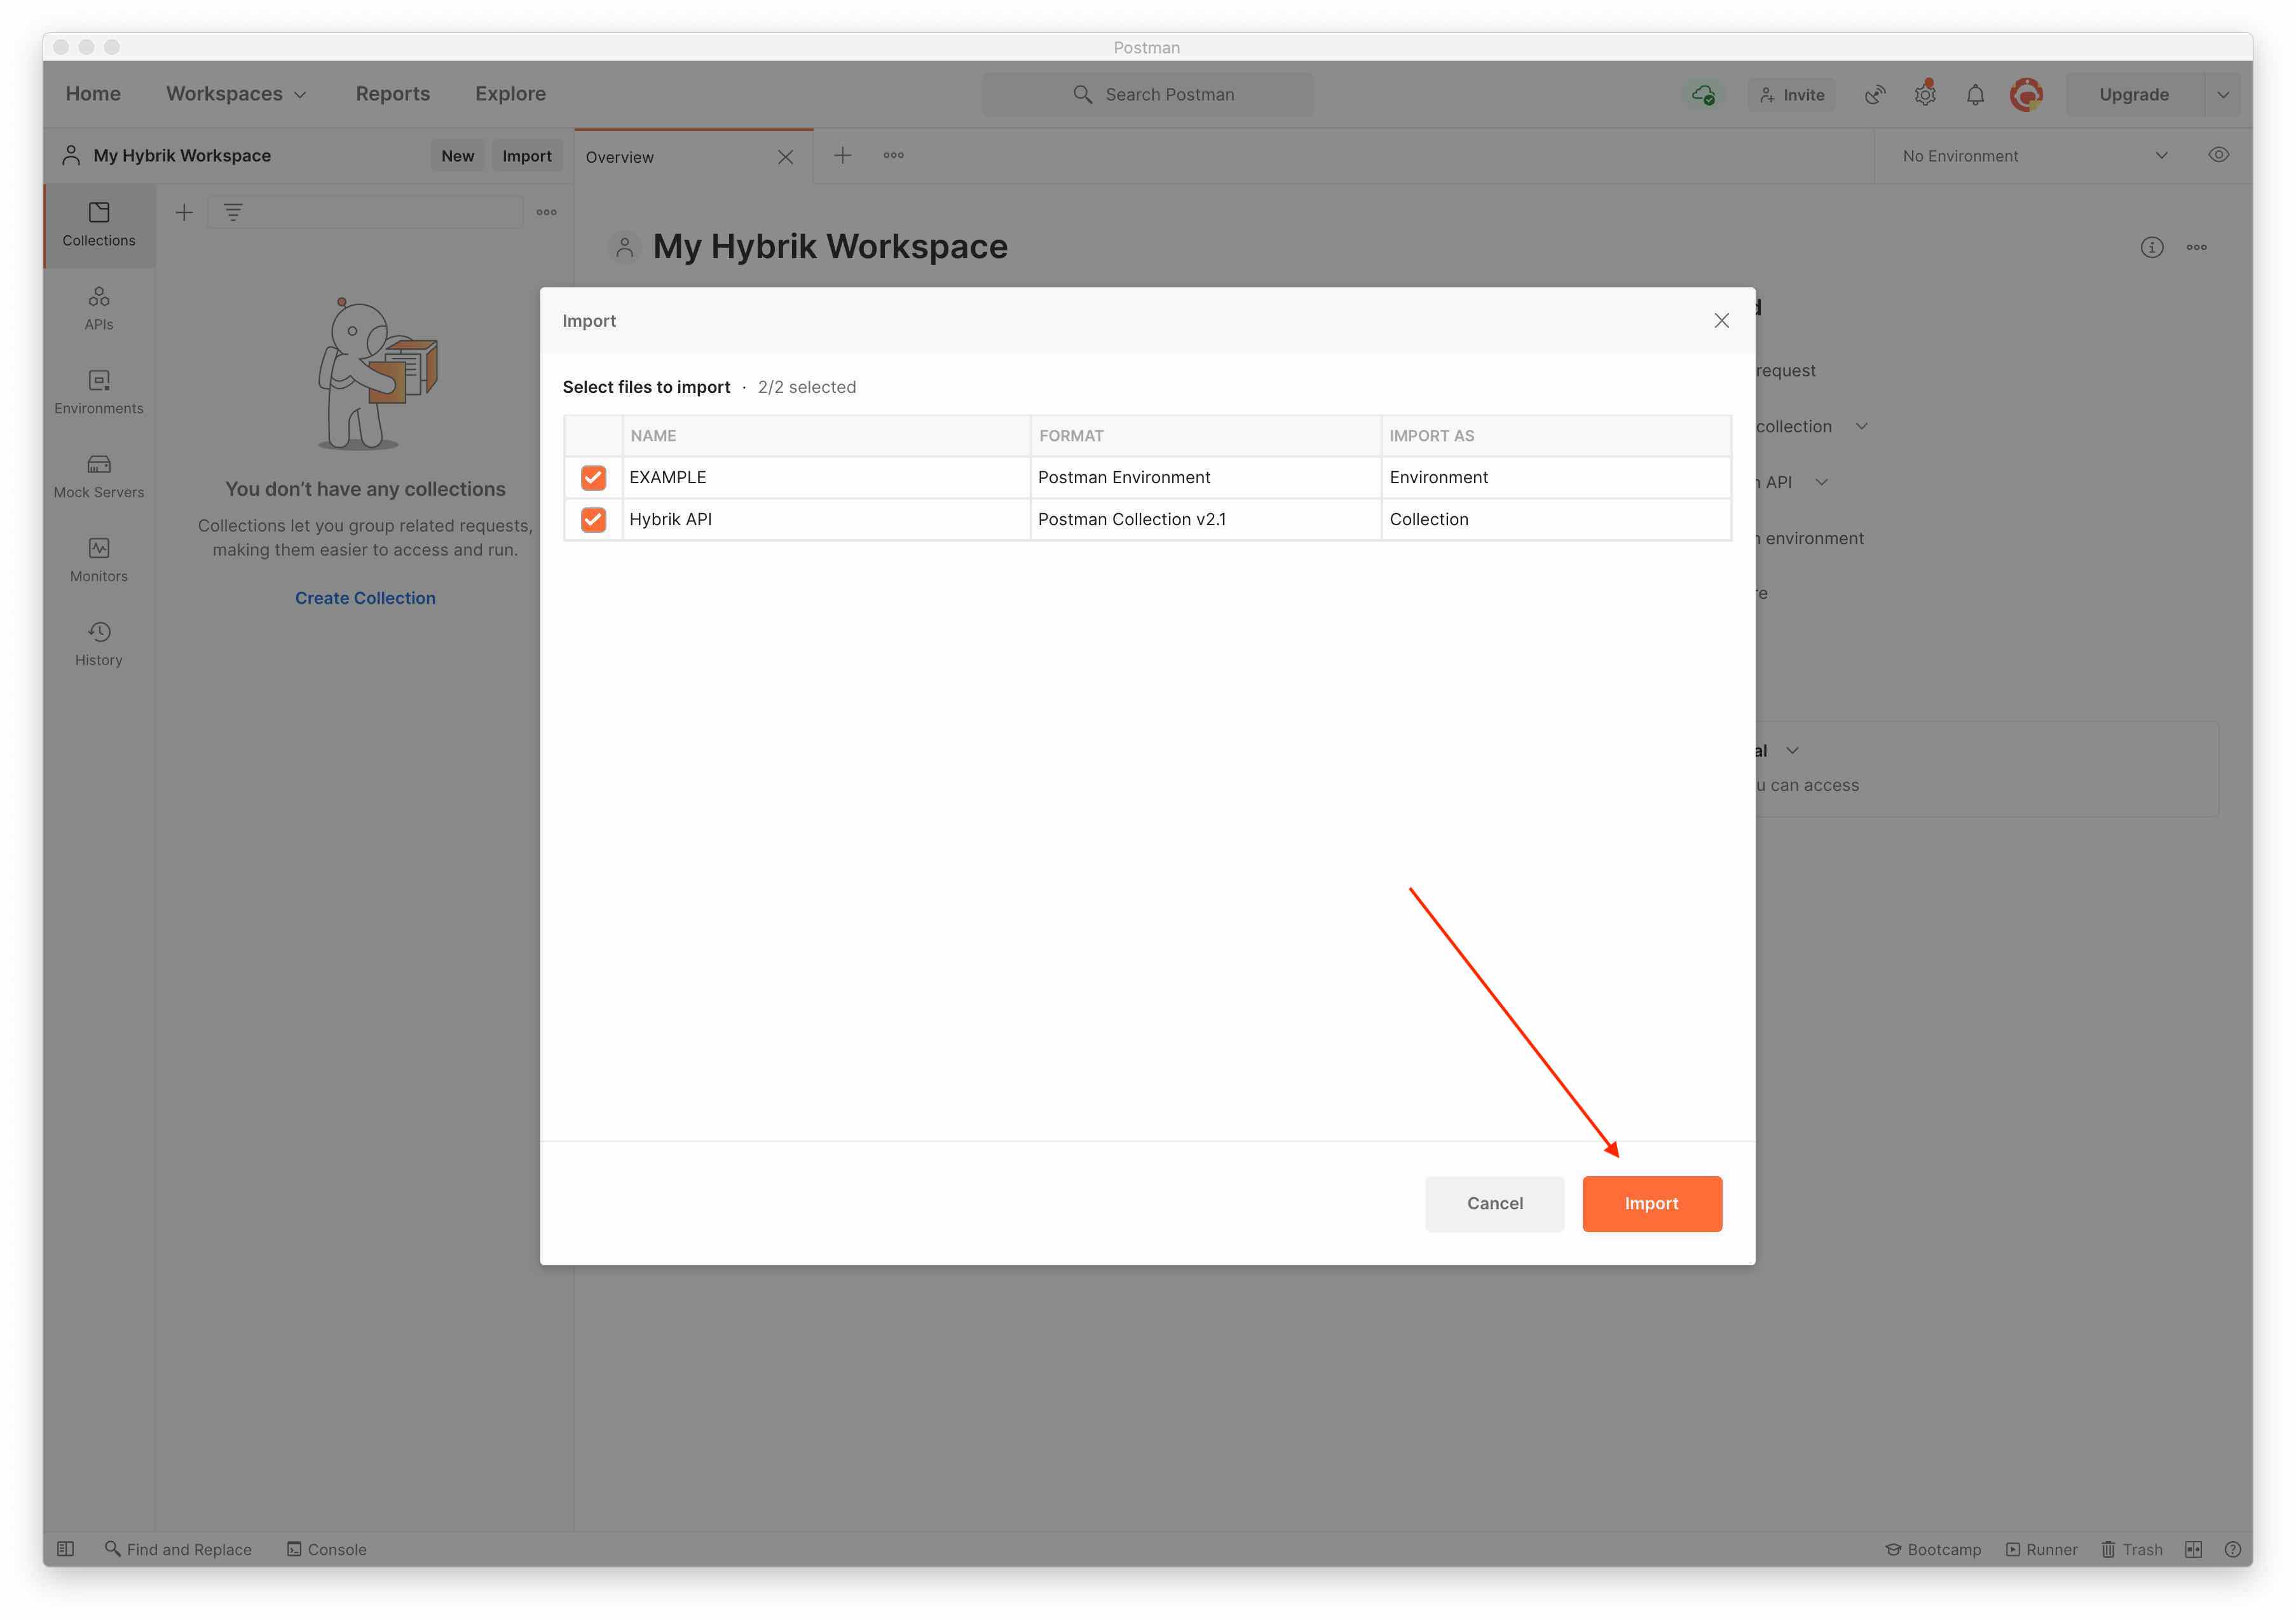Click the My Hybrik Workspace name in sidebar
Screen dimensions: 2296x1620
pyautogui.click(x=182, y=156)
